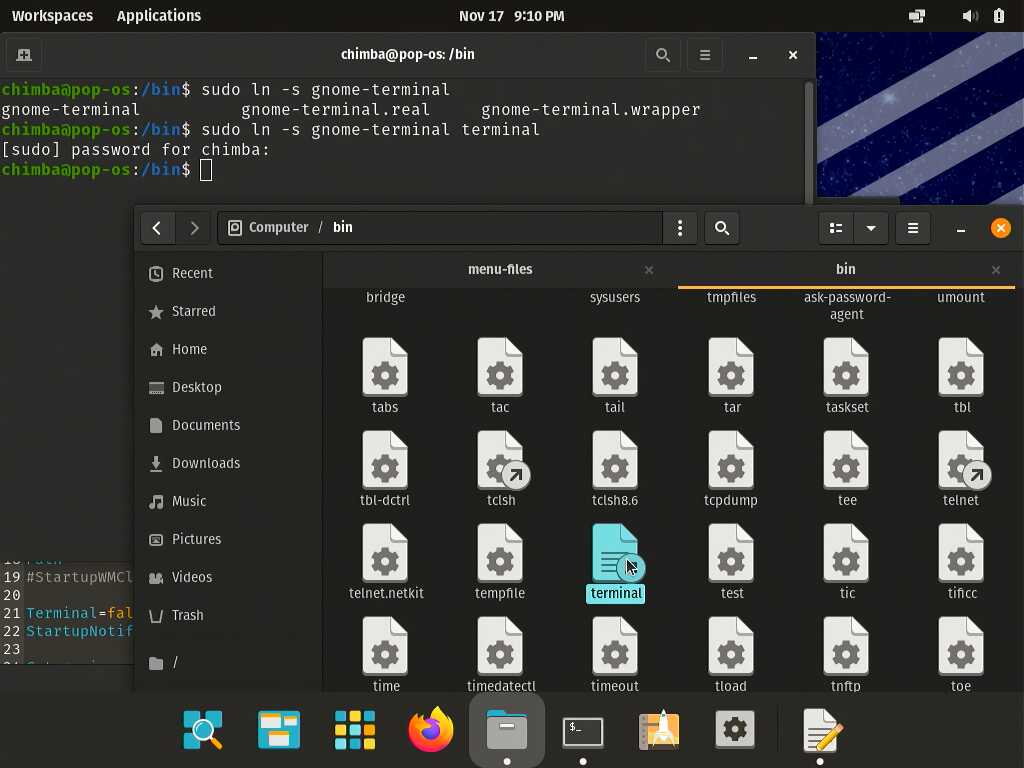The width and height of the screenshot is (1024, 768).
Task: Click the search icon in the file manager
Action: tap(722, 228)
